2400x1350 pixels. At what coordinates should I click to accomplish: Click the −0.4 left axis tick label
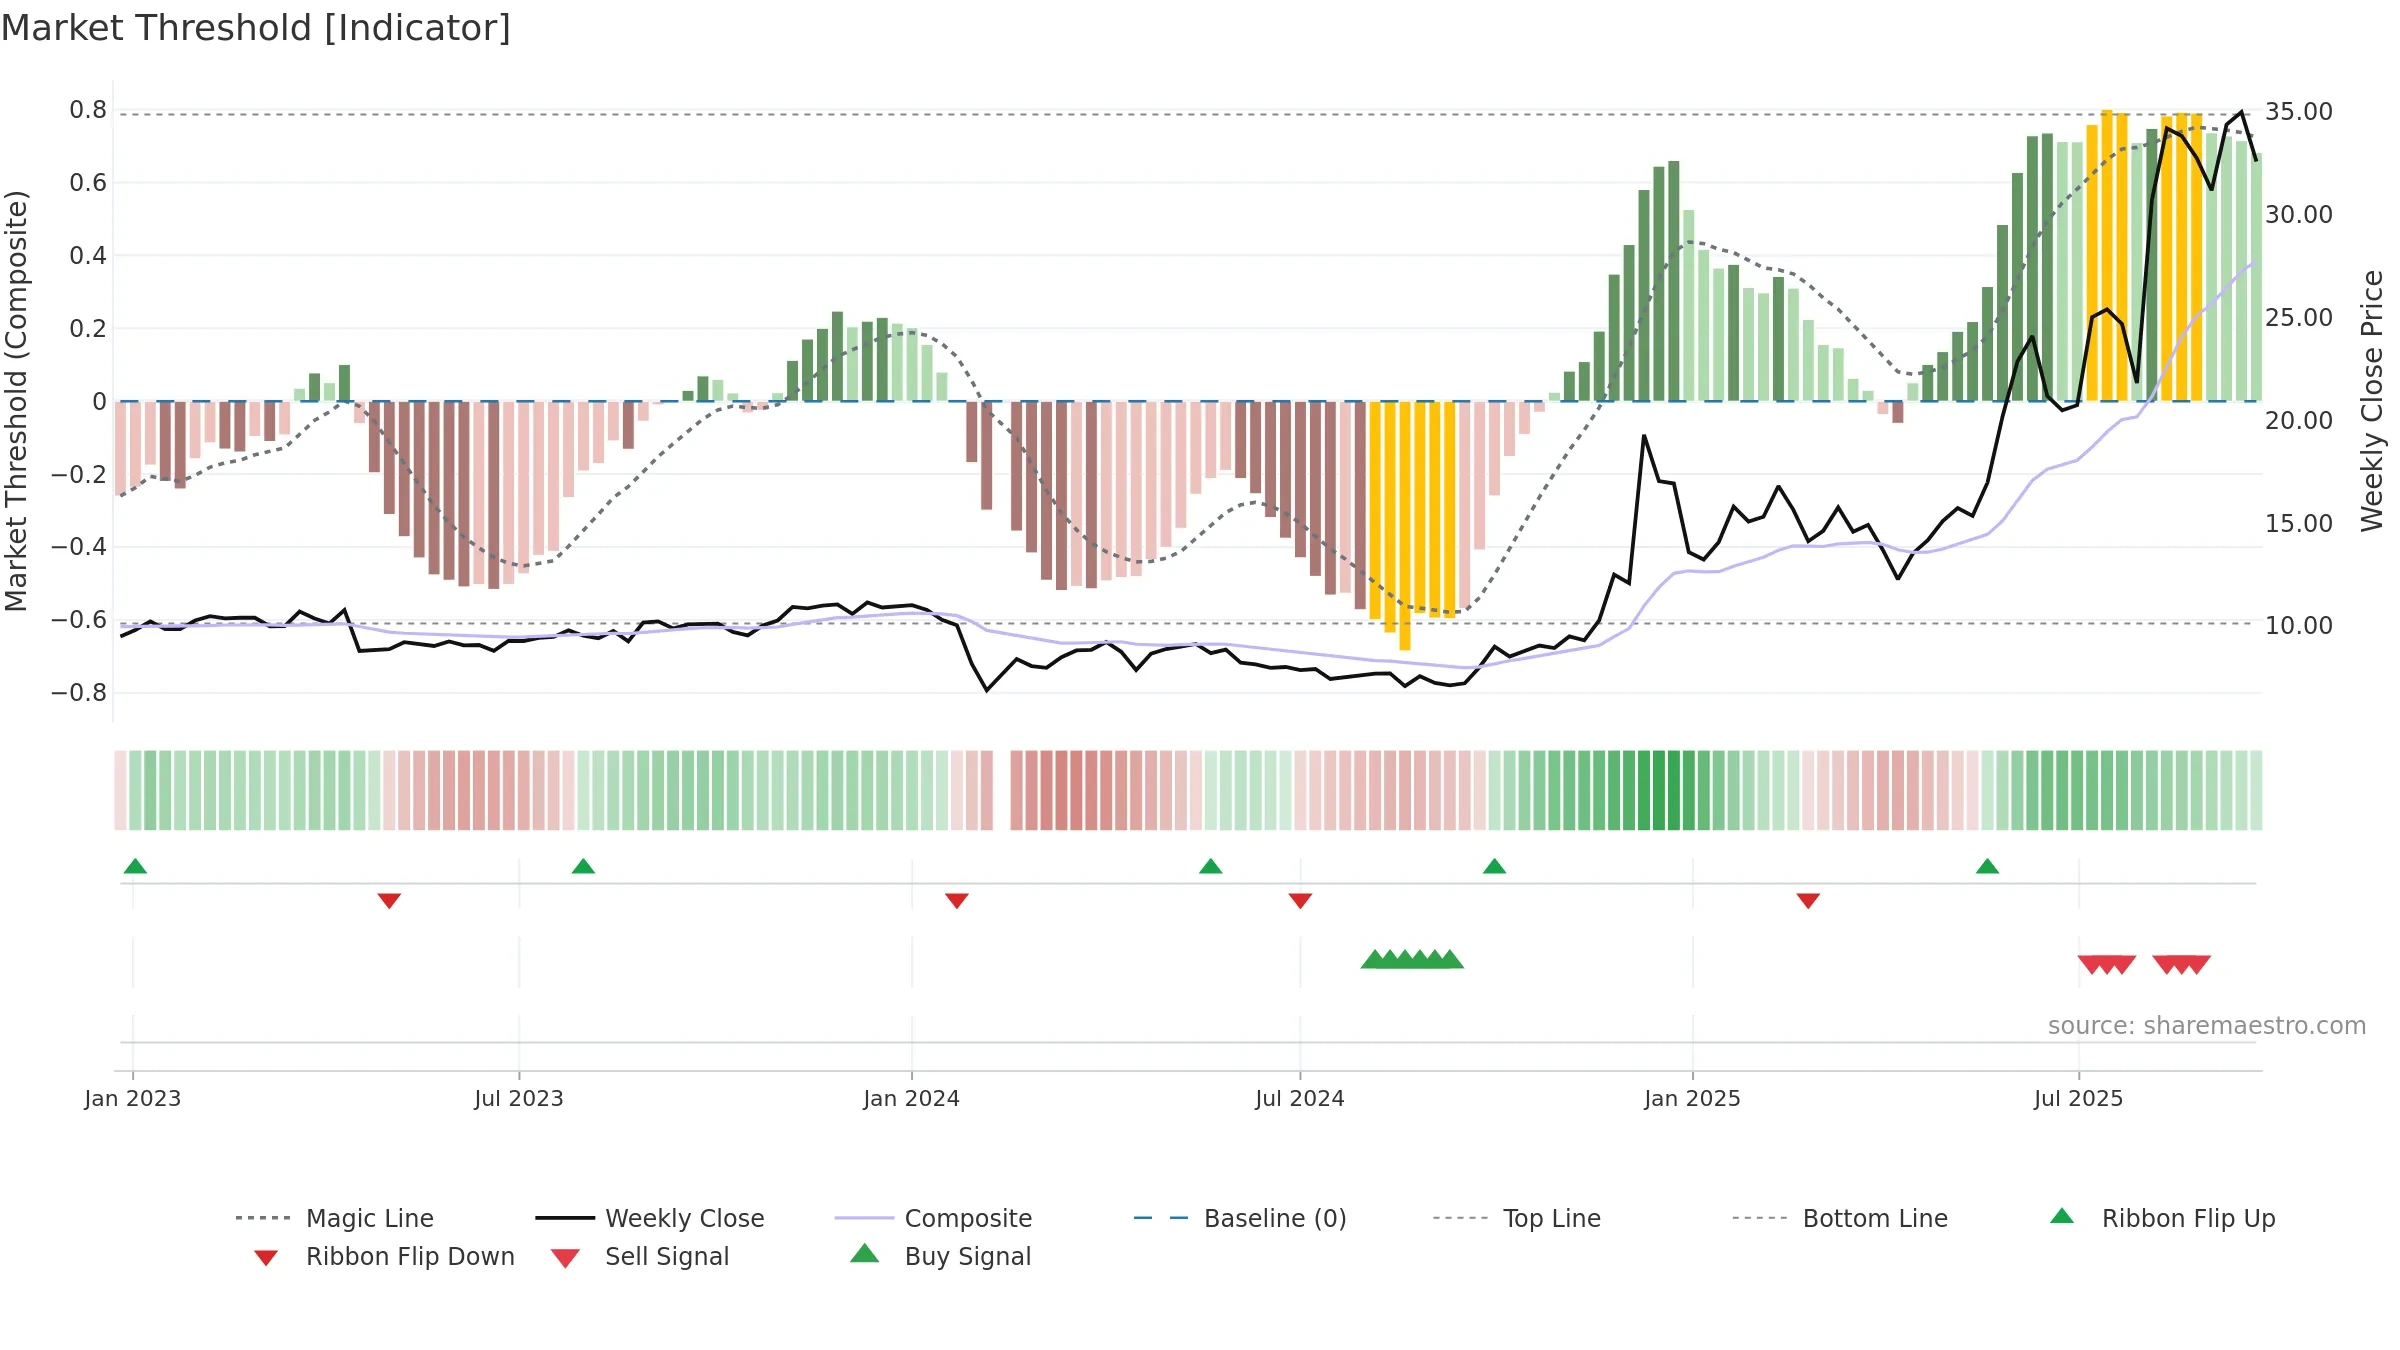coord(79,547)
